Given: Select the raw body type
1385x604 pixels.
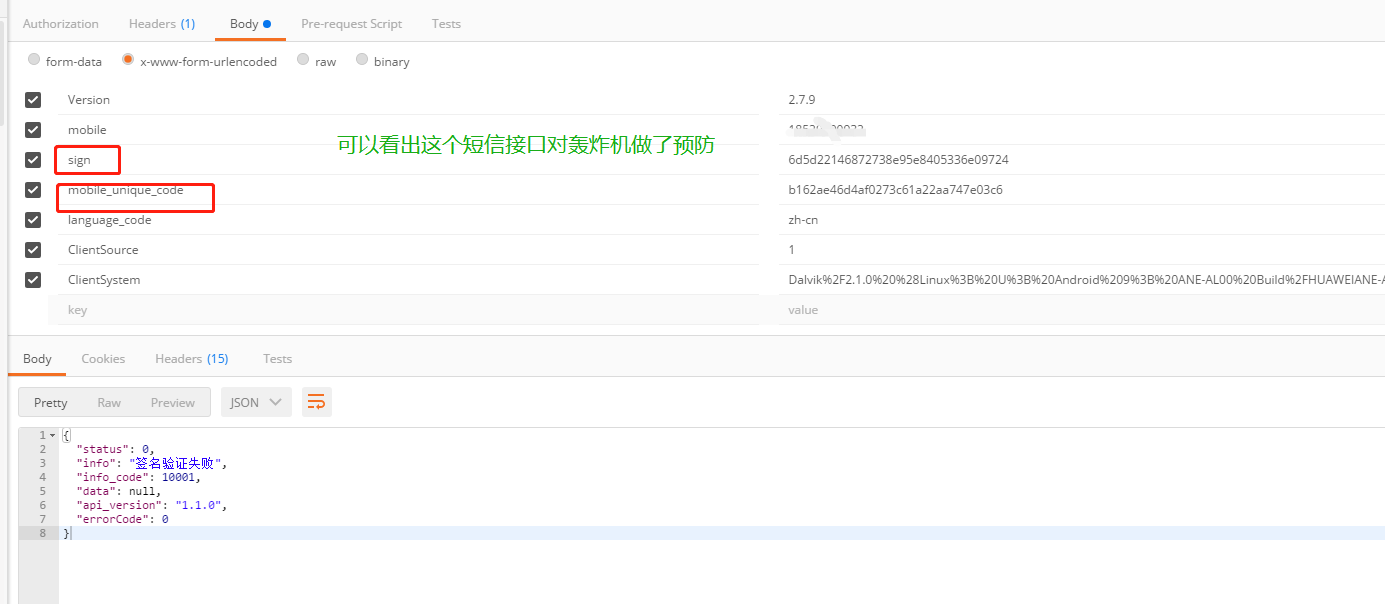Looking at the screenshot, I should 302,60.
